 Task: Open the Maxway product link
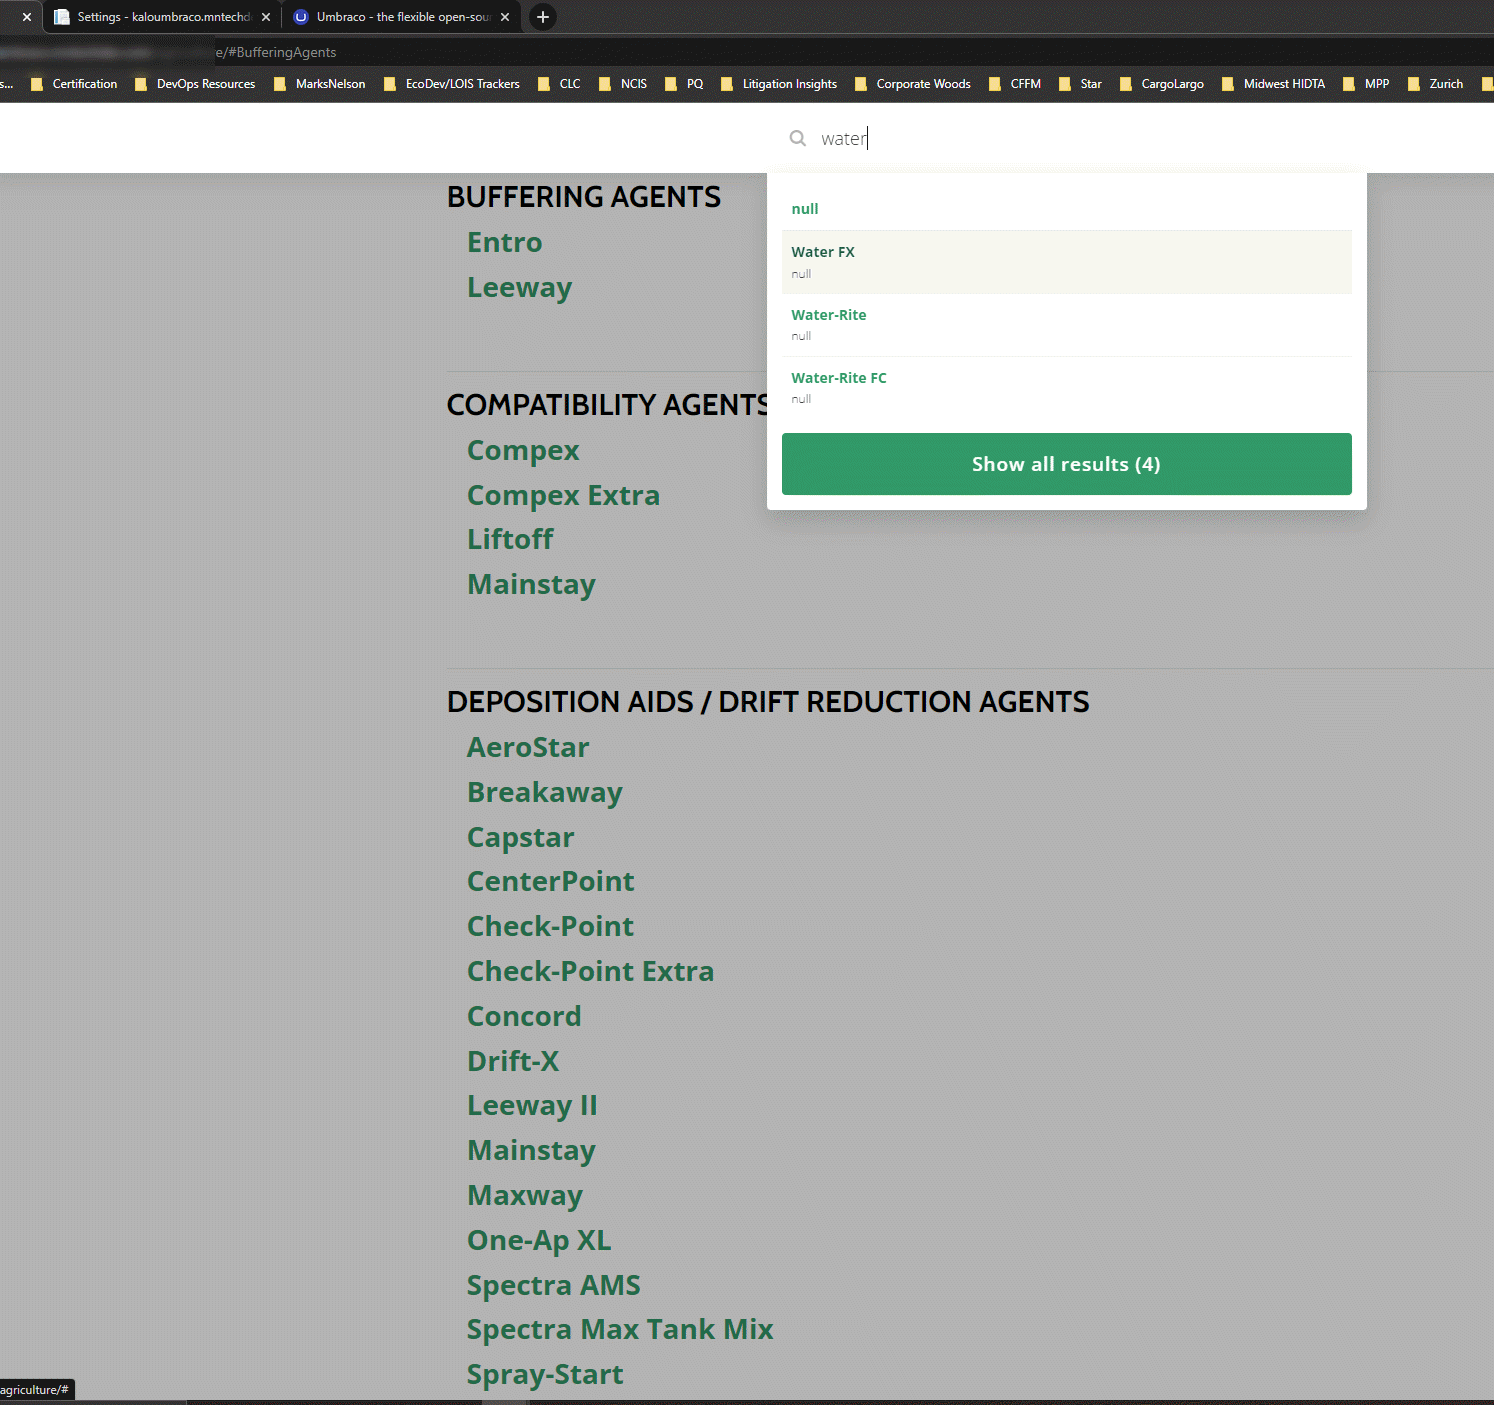525,1196
